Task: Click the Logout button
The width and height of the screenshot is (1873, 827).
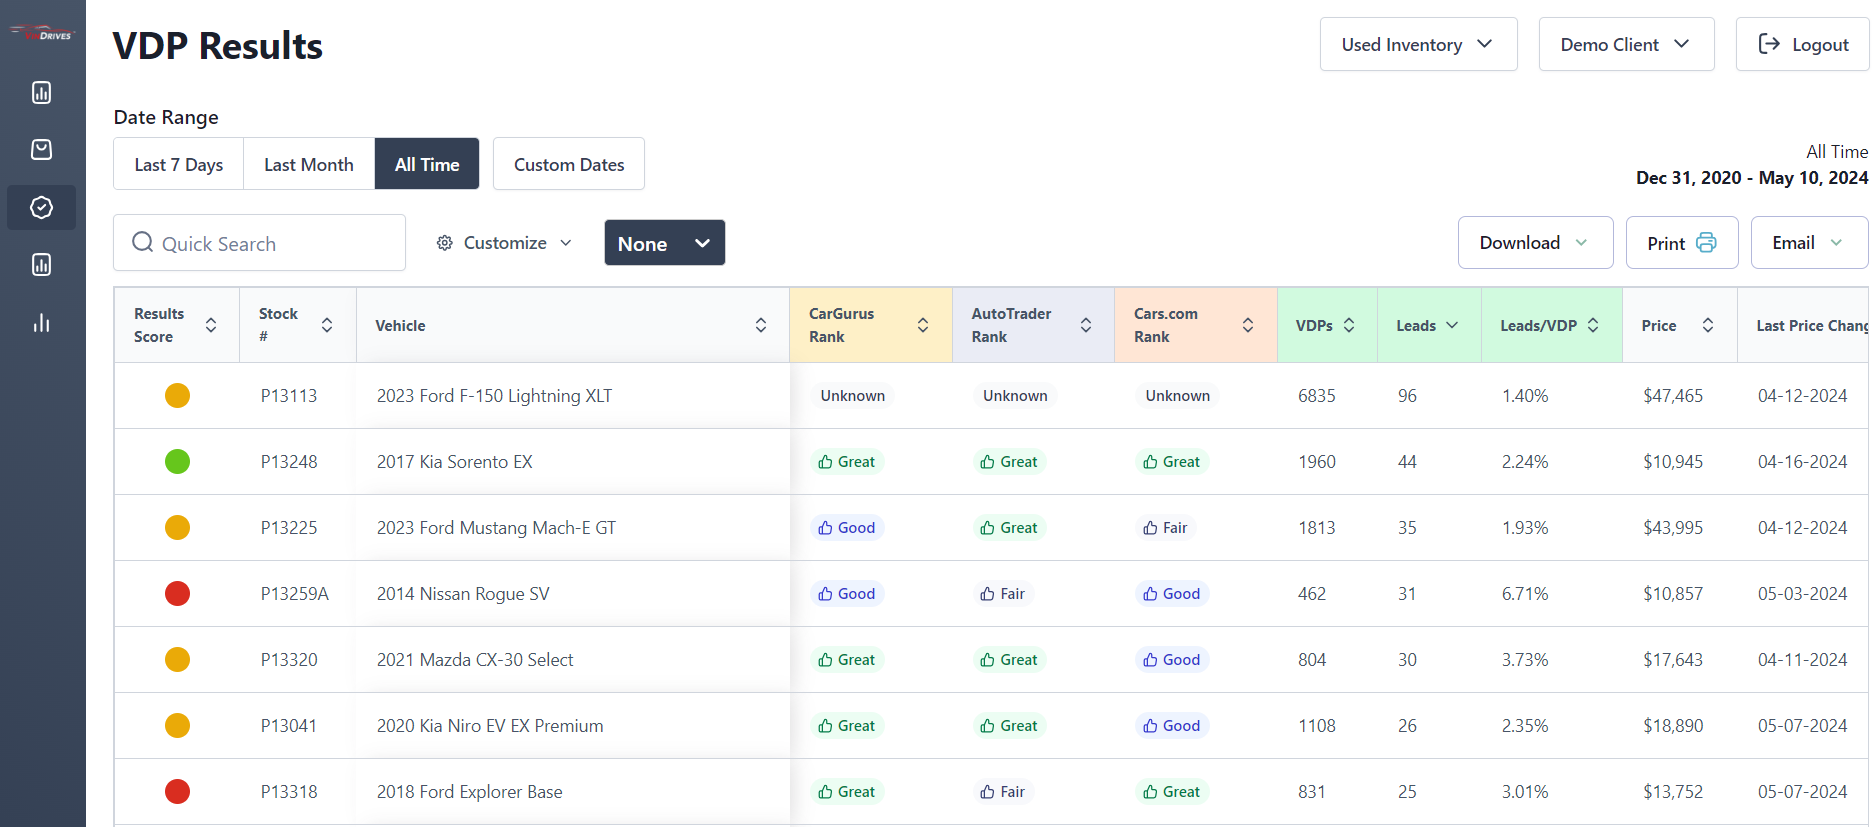Action: (x=1802, y=44)
